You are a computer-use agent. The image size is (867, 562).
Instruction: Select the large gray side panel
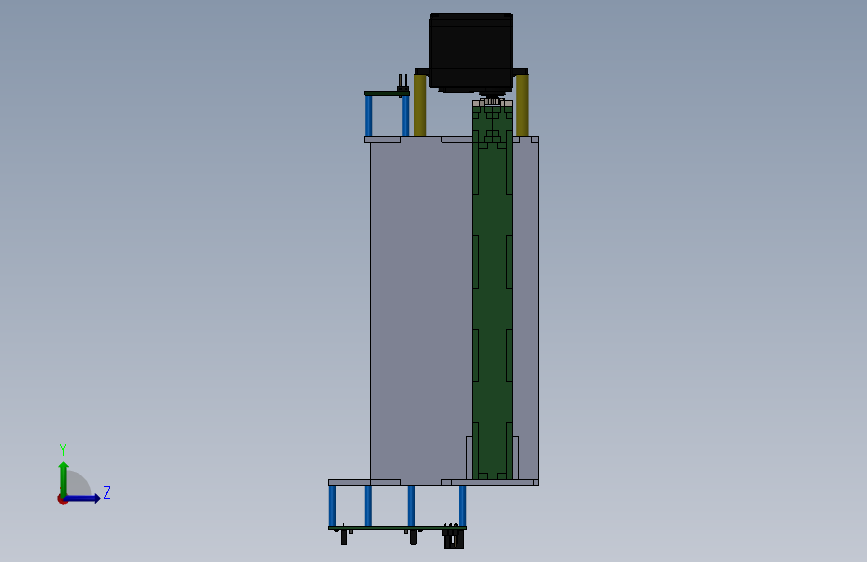(421, 310)
